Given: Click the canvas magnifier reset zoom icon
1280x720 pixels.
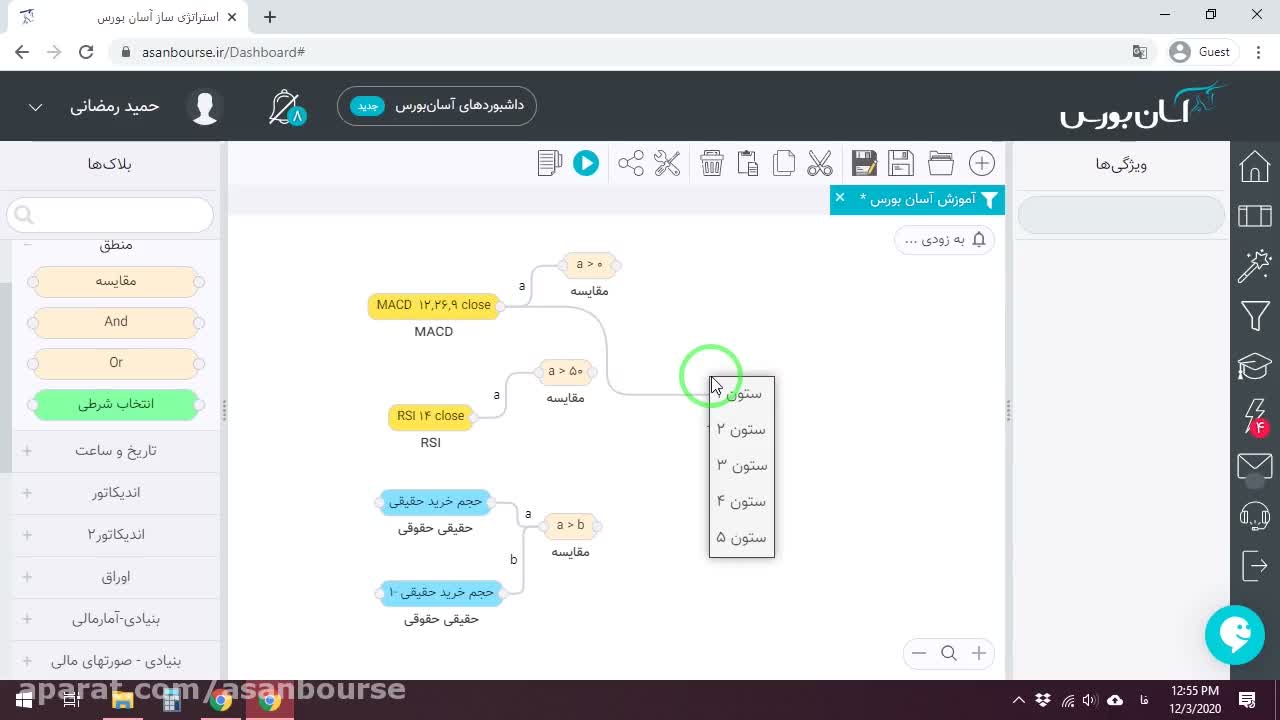Looking at the screenshot, I should 949,653.
